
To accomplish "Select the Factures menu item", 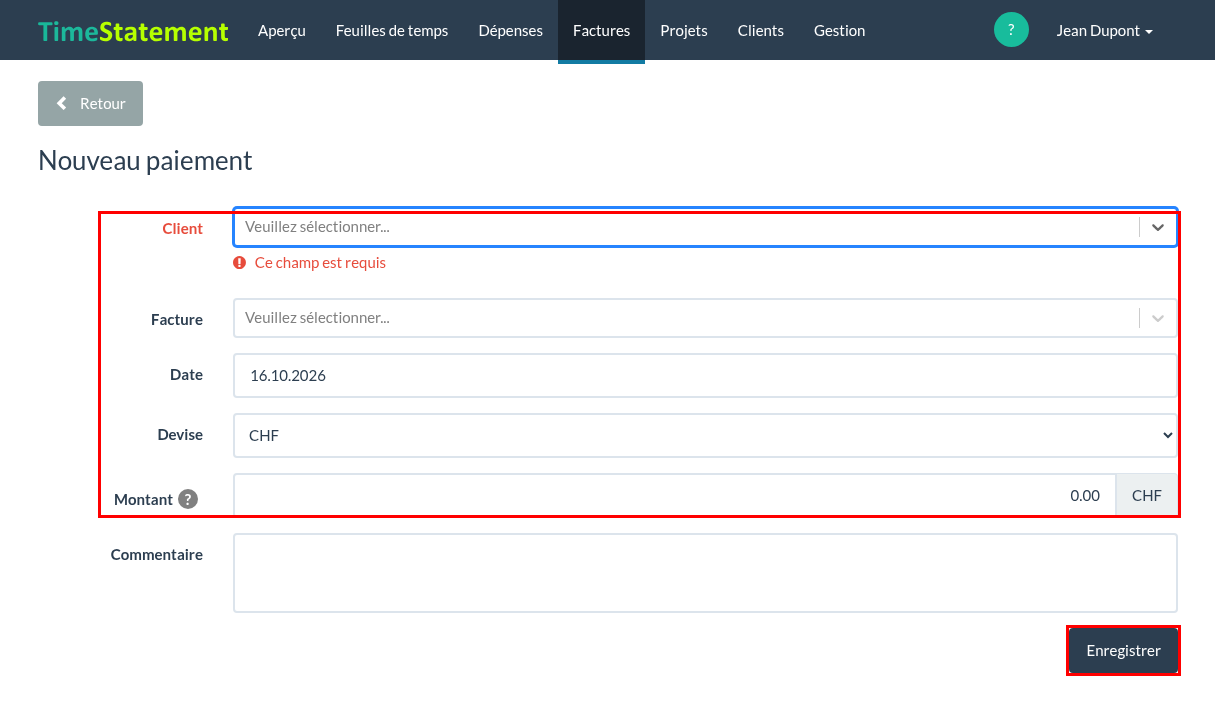I will coord(601,30).
